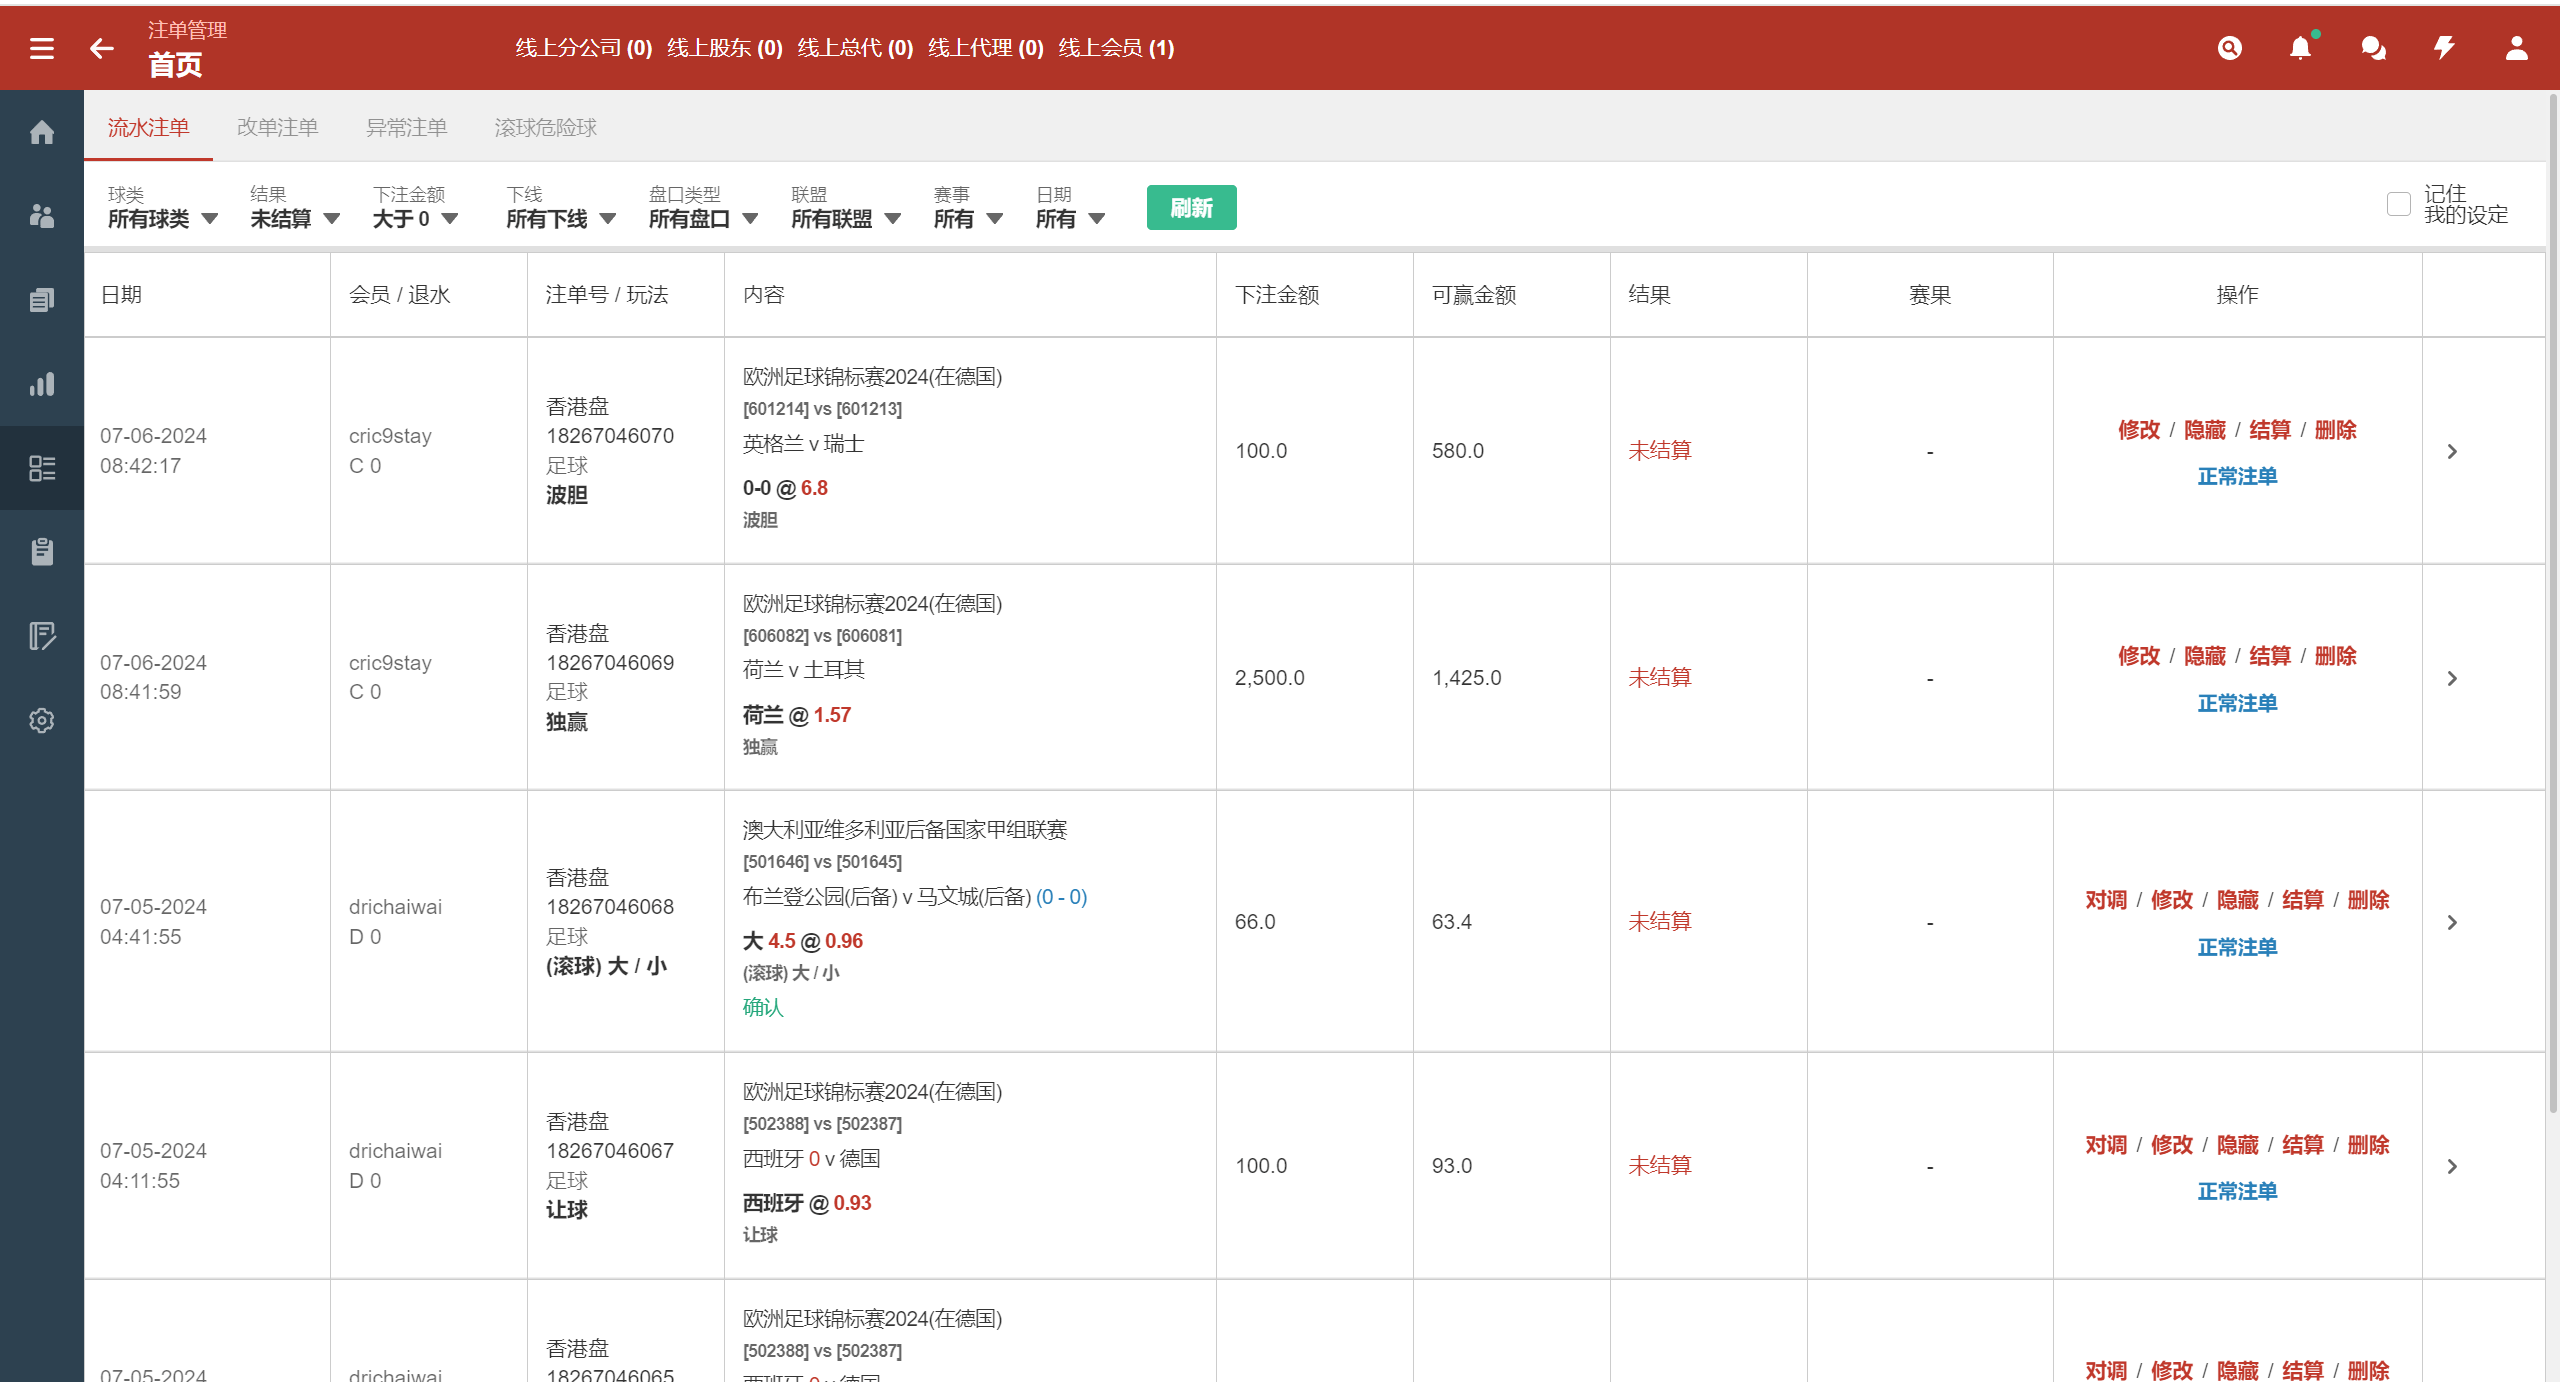Switch to the 滚球危险球 tab
Image resolution: width=2560 pixels, height=1382 pixels.
click(545, 127)
